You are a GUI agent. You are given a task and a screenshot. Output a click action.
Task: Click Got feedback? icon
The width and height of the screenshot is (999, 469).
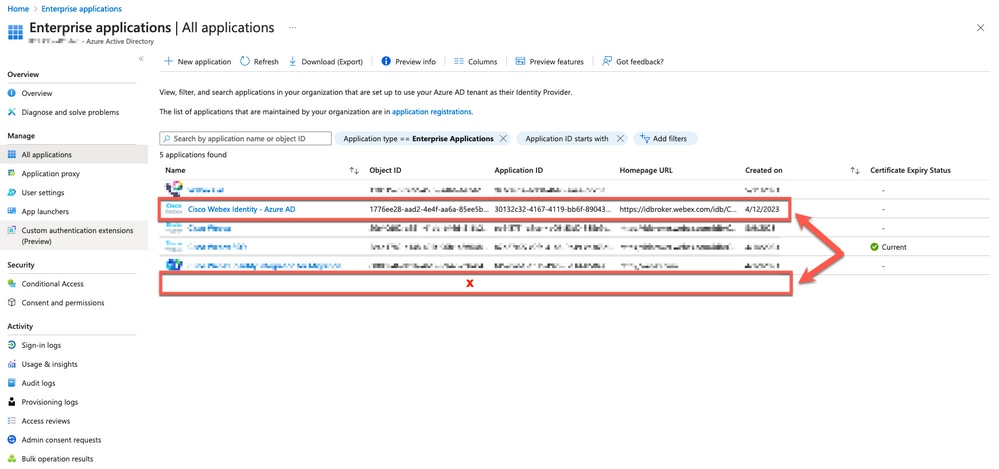(607, 62)
